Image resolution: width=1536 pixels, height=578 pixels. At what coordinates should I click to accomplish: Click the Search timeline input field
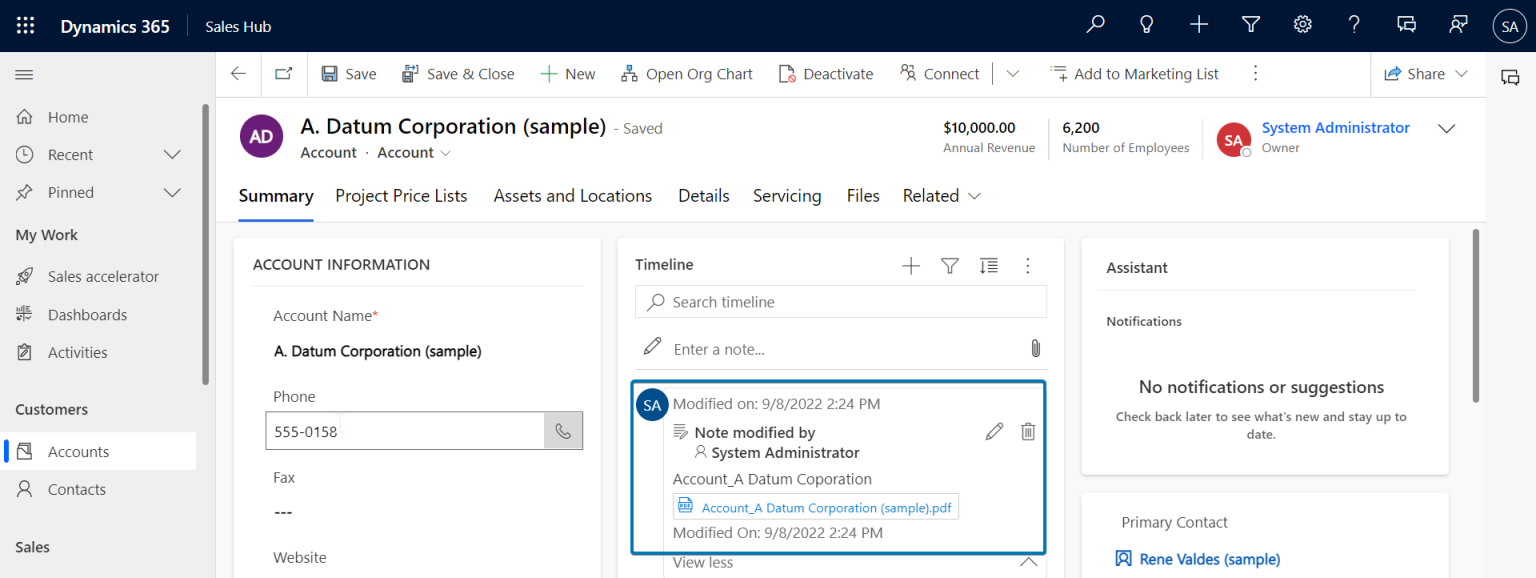tap(840, 301)
